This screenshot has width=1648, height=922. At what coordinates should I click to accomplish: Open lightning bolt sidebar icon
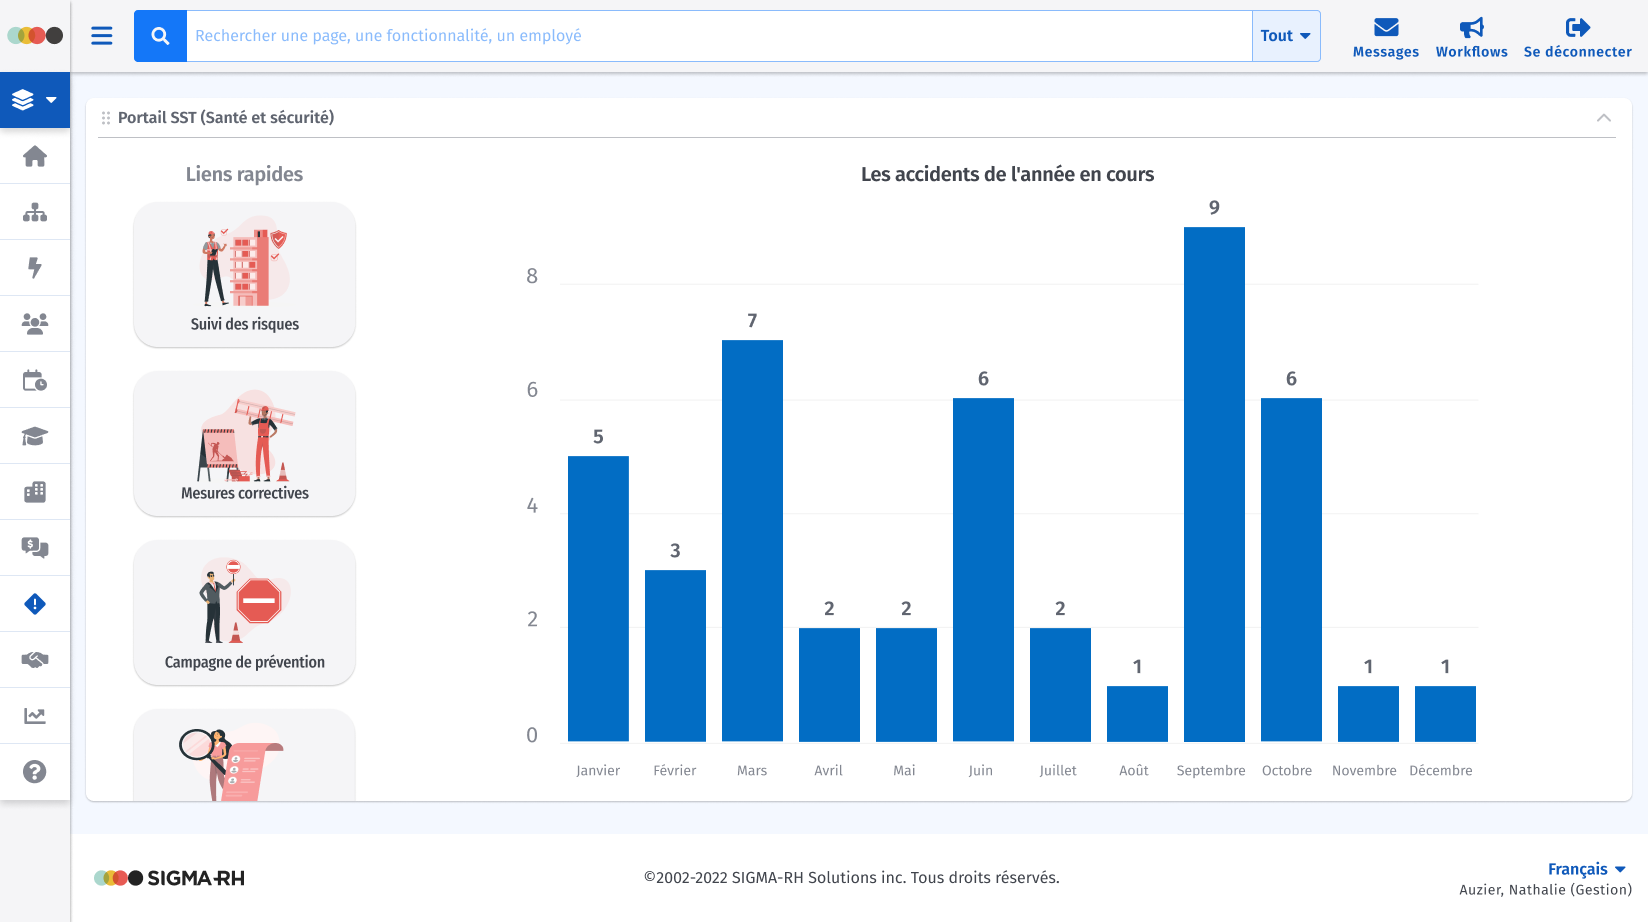35,268
